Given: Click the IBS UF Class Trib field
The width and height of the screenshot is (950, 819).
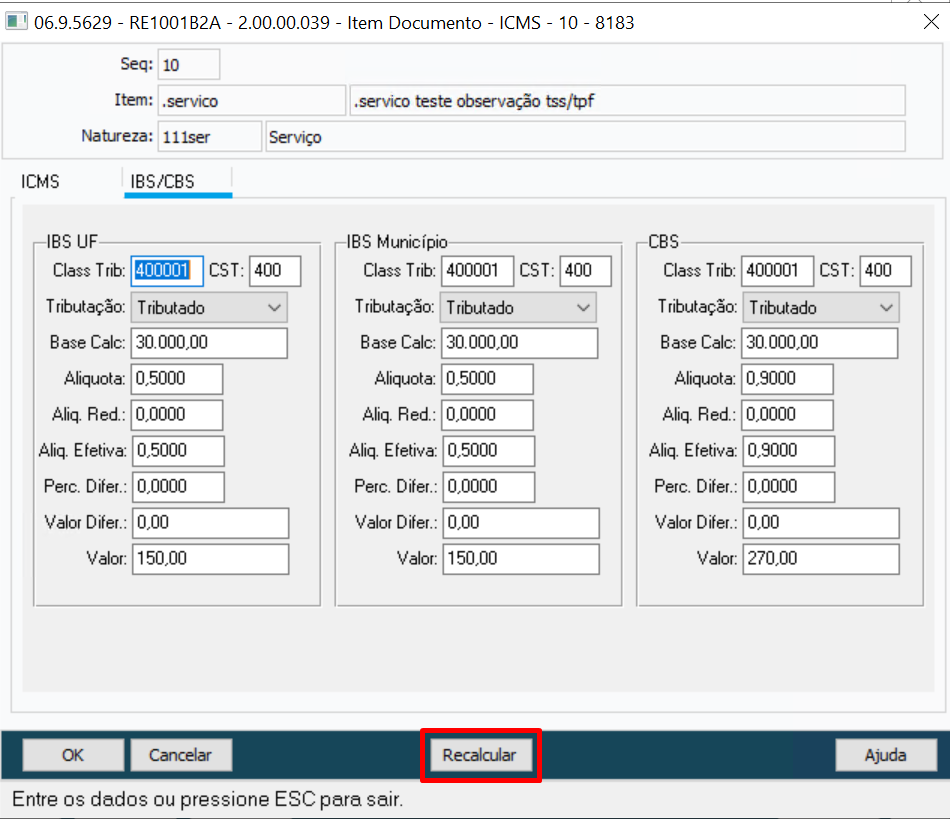Looking at the screenshot, I should coord(167,270).
